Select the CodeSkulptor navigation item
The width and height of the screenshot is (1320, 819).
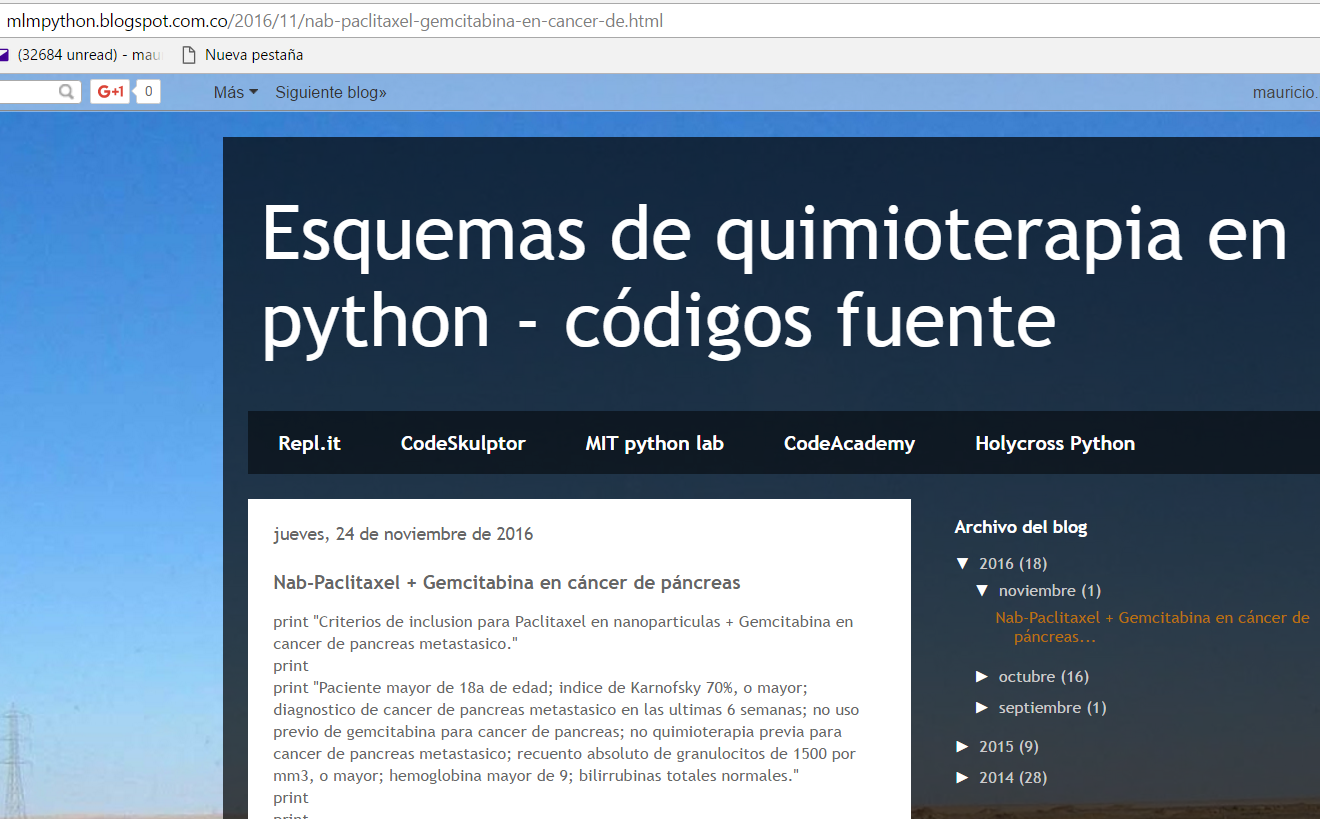point(463,443)
